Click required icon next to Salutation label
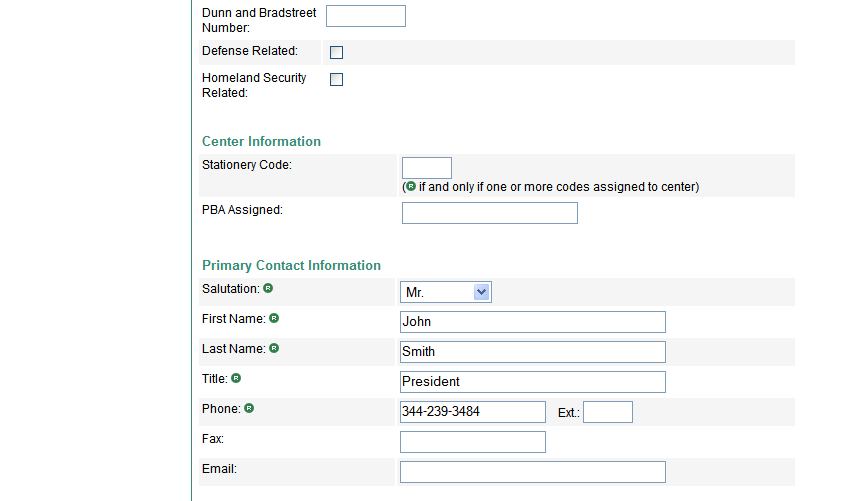 [268, 289]
